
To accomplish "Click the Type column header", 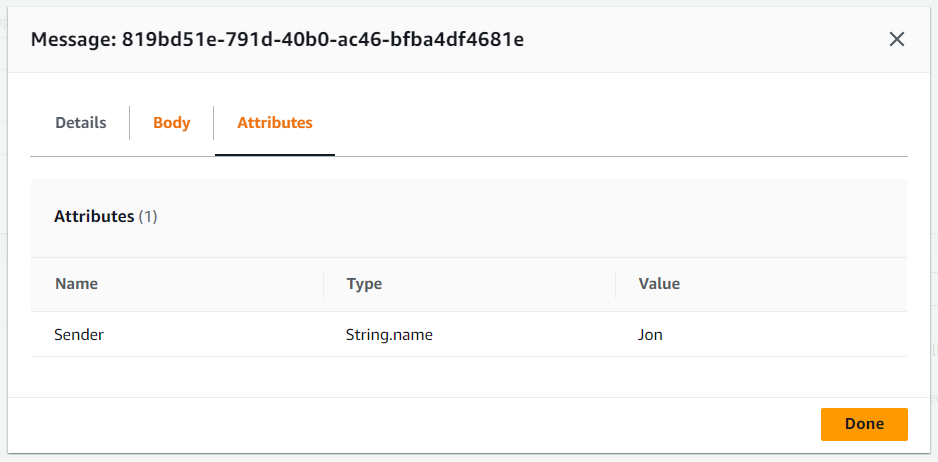I will (364, 284).
